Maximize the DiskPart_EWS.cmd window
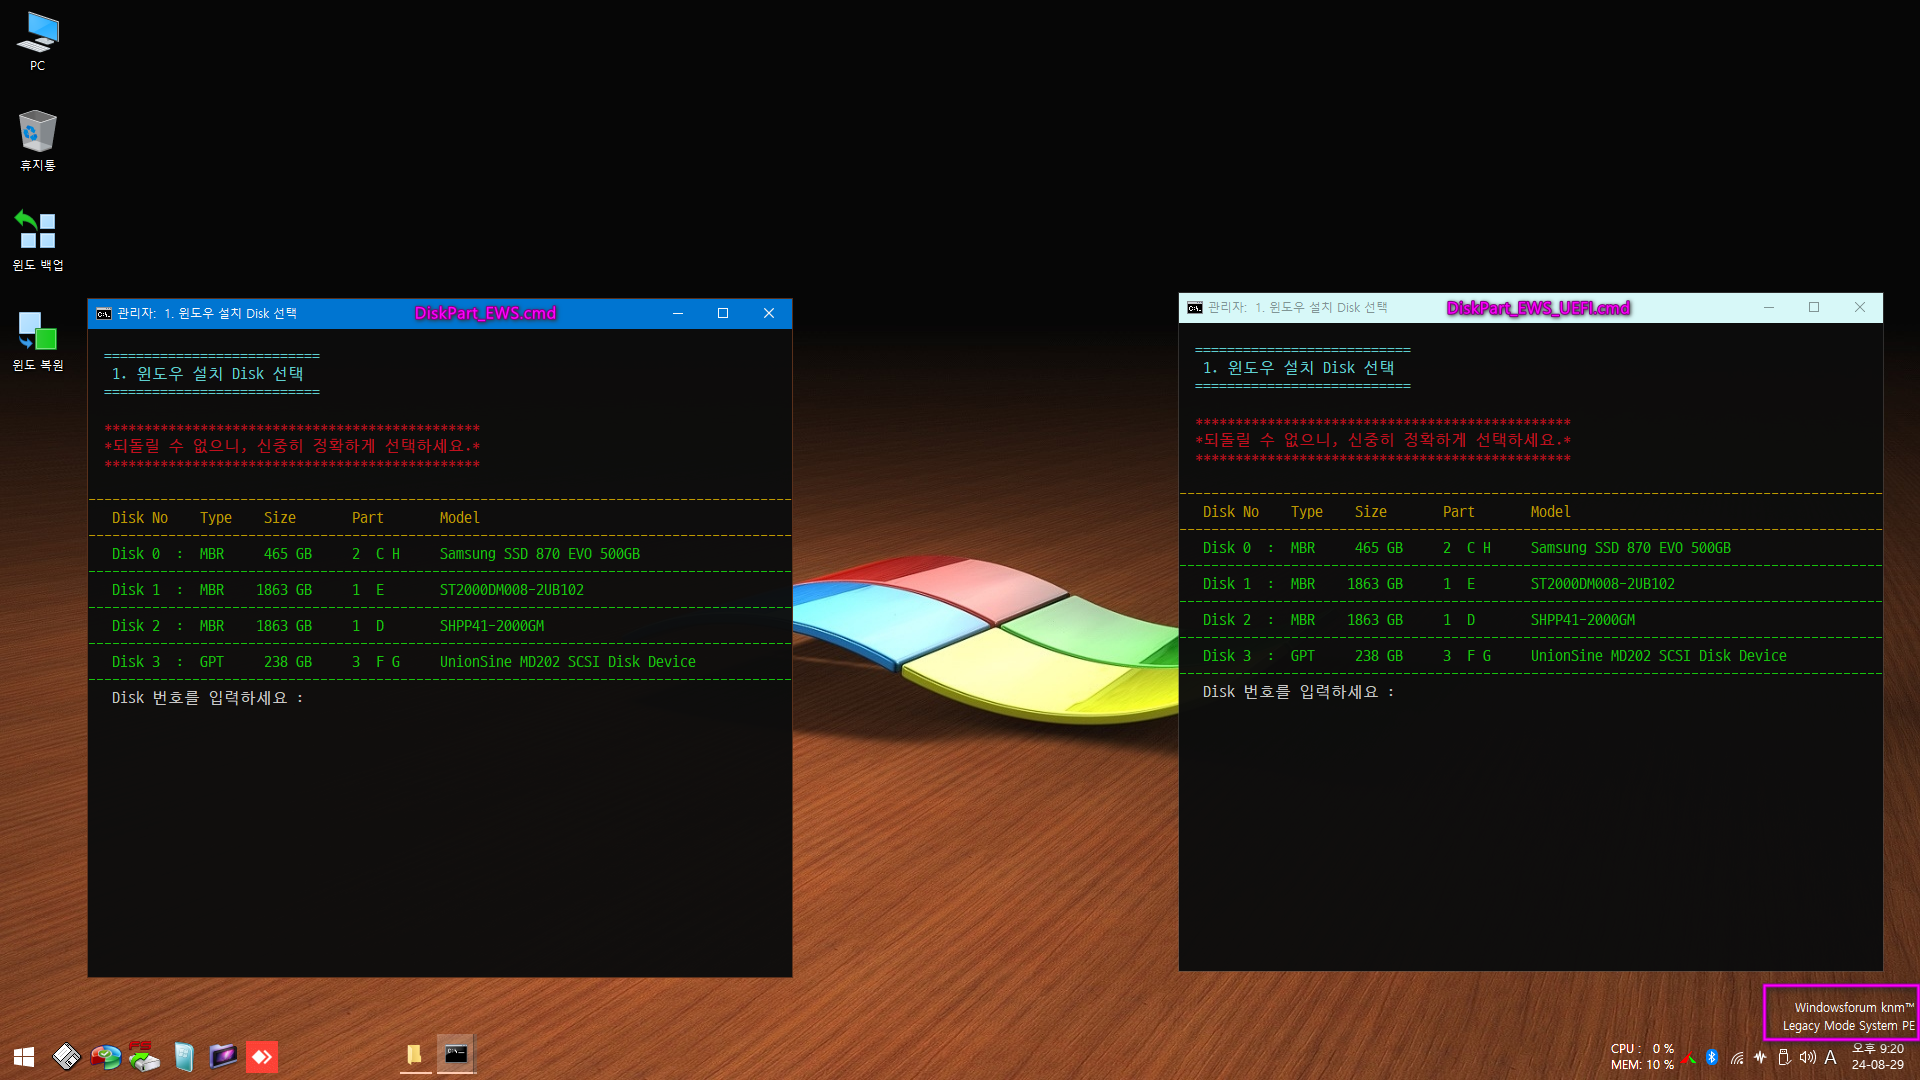 [x=723, y=313]
